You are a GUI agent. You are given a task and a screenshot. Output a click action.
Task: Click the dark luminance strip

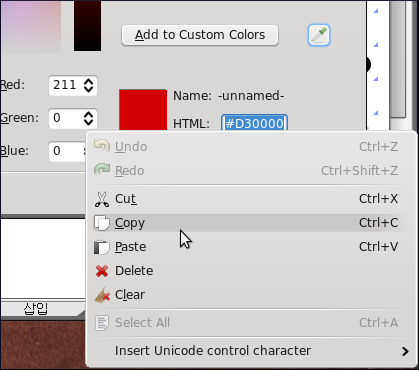point(87,26)
